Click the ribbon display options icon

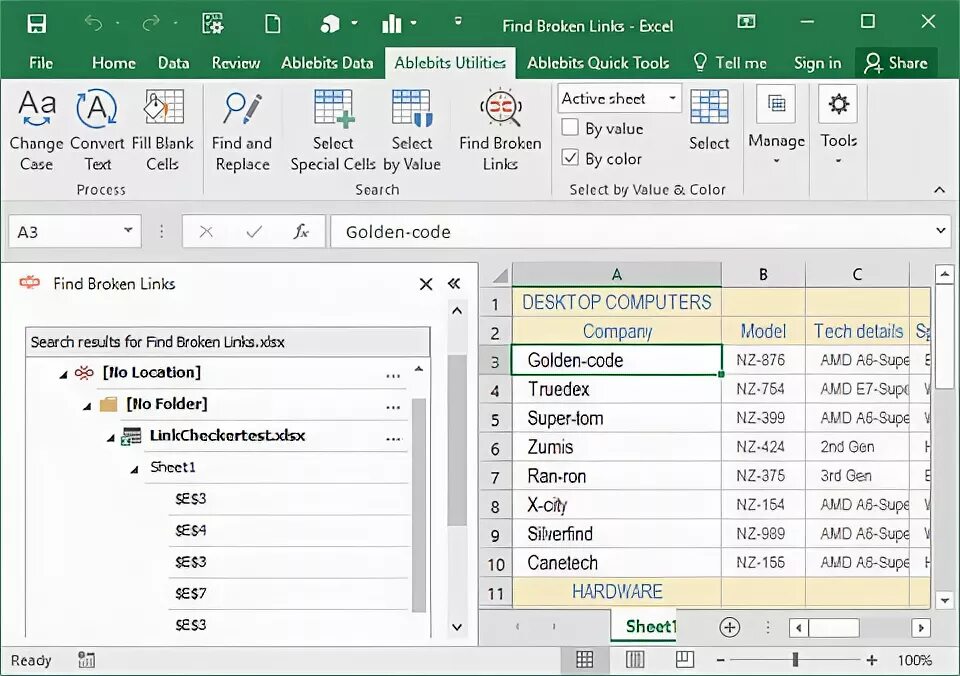coord(746,23)
